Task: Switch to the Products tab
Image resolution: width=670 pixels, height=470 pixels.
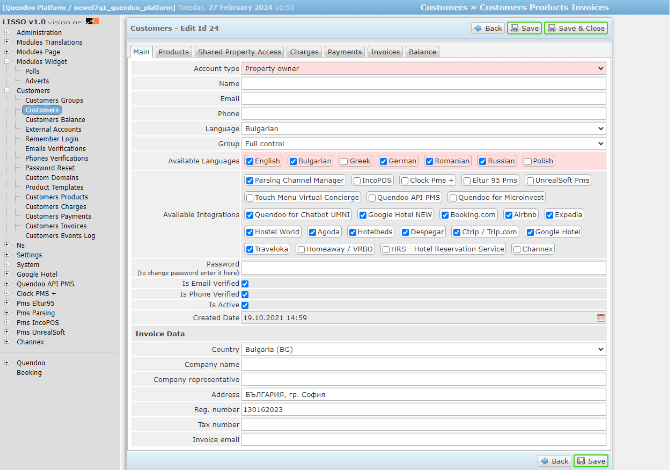Action: [174, 51]
